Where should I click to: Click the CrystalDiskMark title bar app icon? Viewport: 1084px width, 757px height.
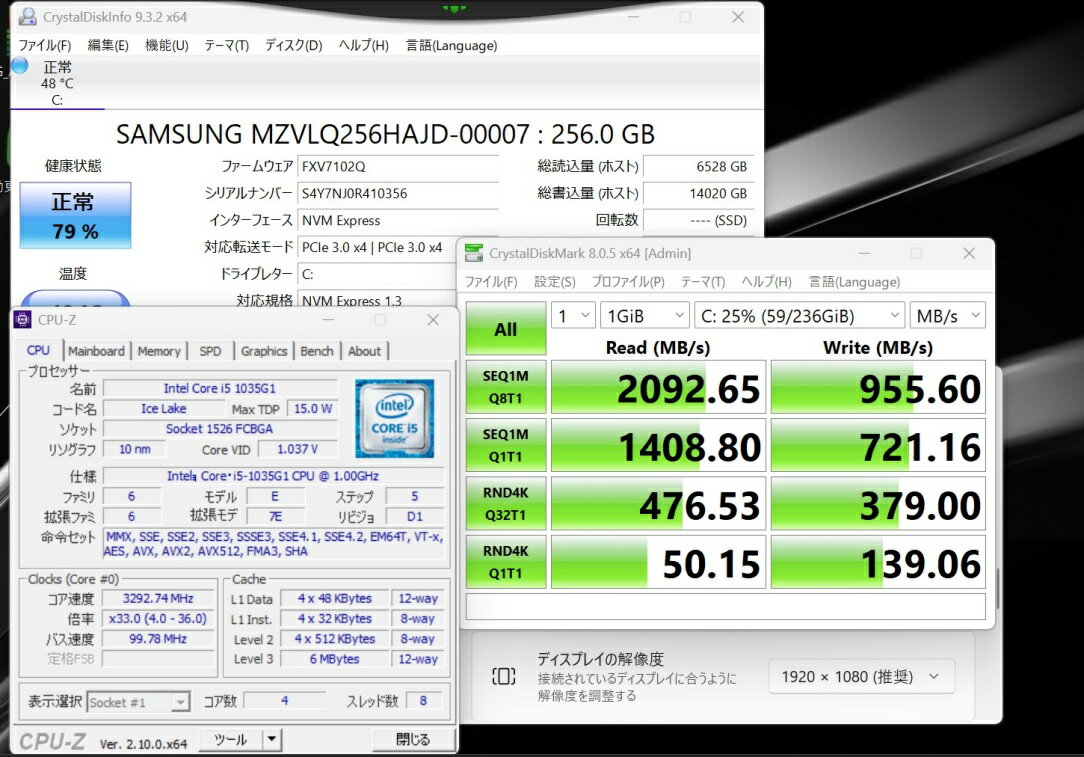474,253
